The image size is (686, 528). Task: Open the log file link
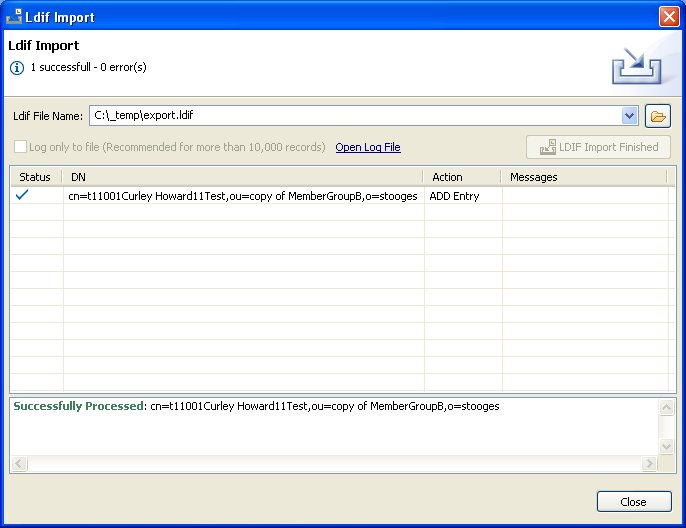click(x=368, y=147)
